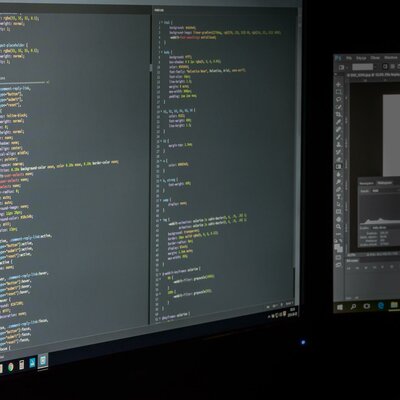Select the History Brush tool

tap(339, 152)
